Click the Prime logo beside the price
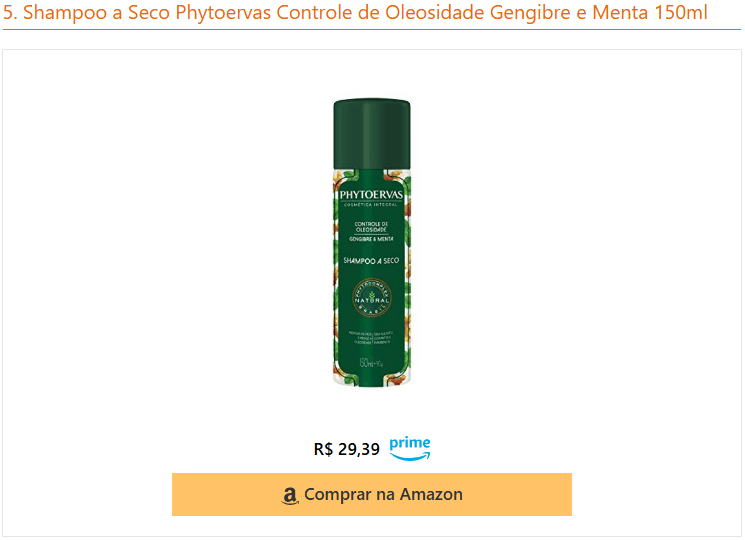This screenshot has height=540, width=745. 410,448
